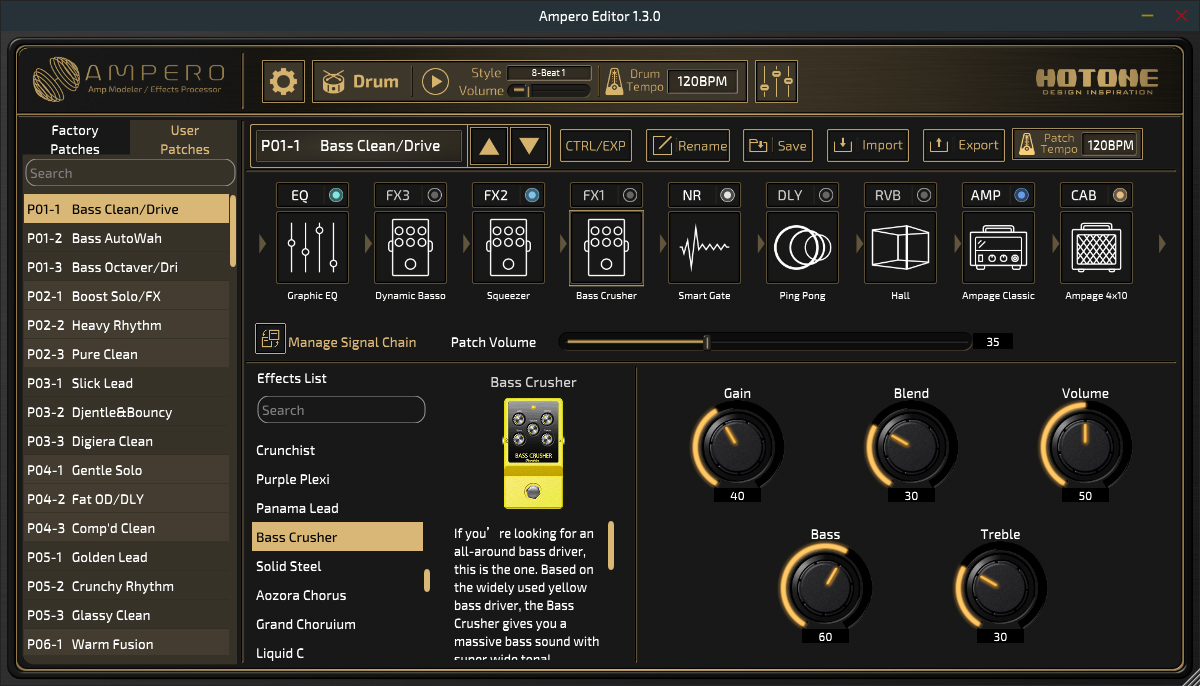1200x686 pixels.
Task: Click the Bass Crusher yellow pedal image
Action: tap(533, 453)
